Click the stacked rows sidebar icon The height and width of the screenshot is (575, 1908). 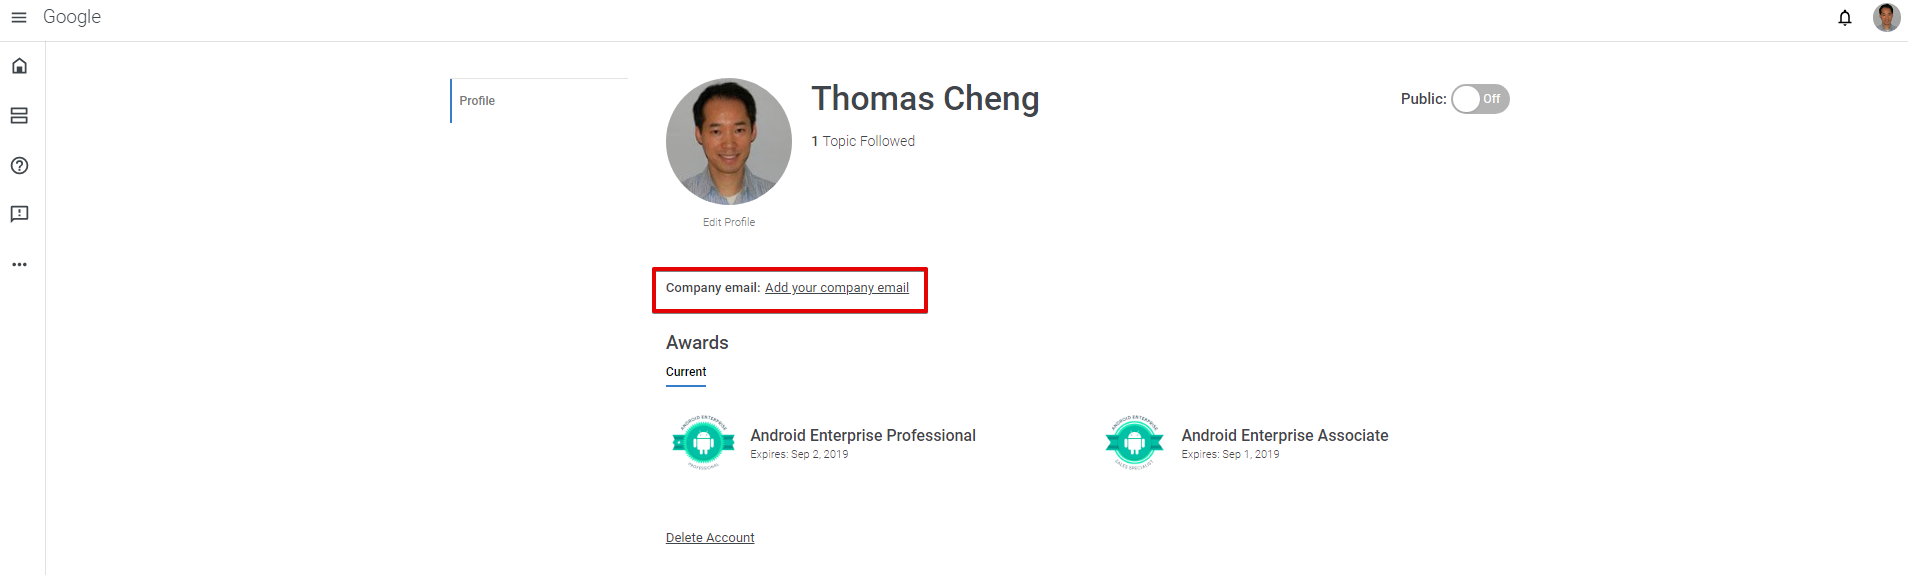click(19, 116)
